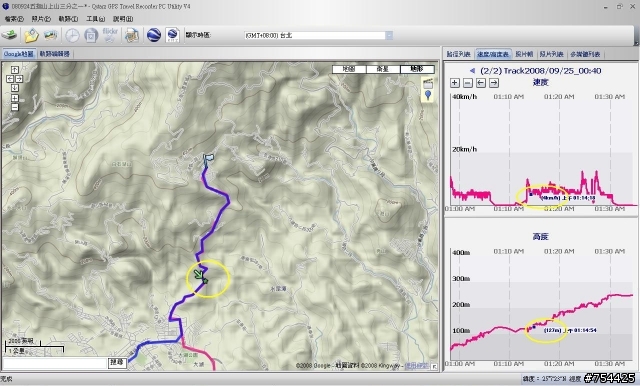The height and width of the screenshot is (386, 640).
Task: Zoom out the map with the minus button
Action: 15,107
